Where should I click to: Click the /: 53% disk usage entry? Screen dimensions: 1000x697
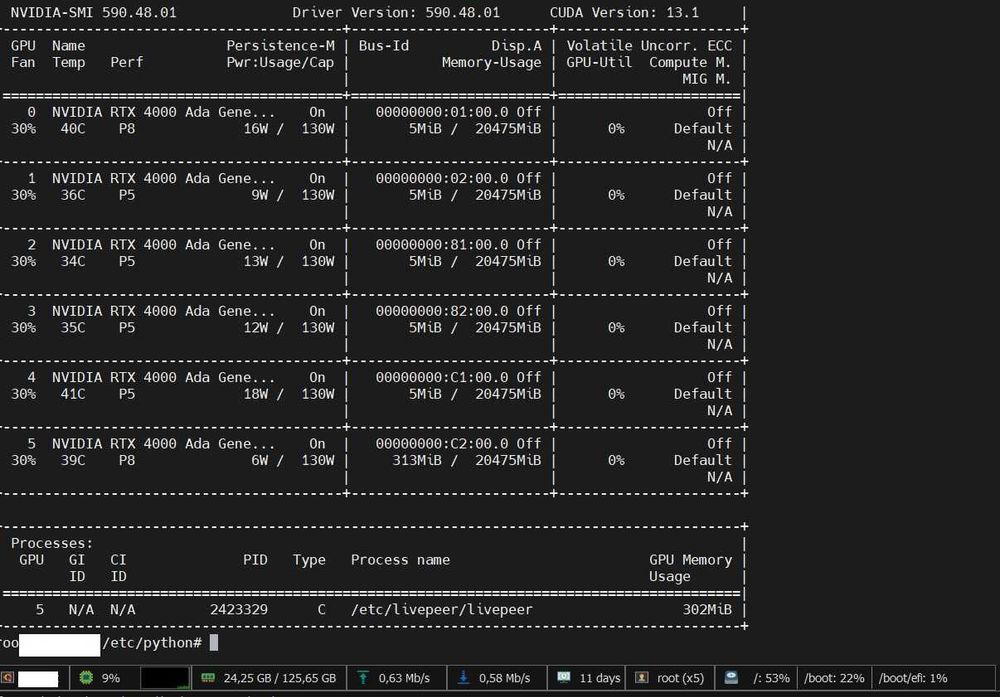[771, 678]
